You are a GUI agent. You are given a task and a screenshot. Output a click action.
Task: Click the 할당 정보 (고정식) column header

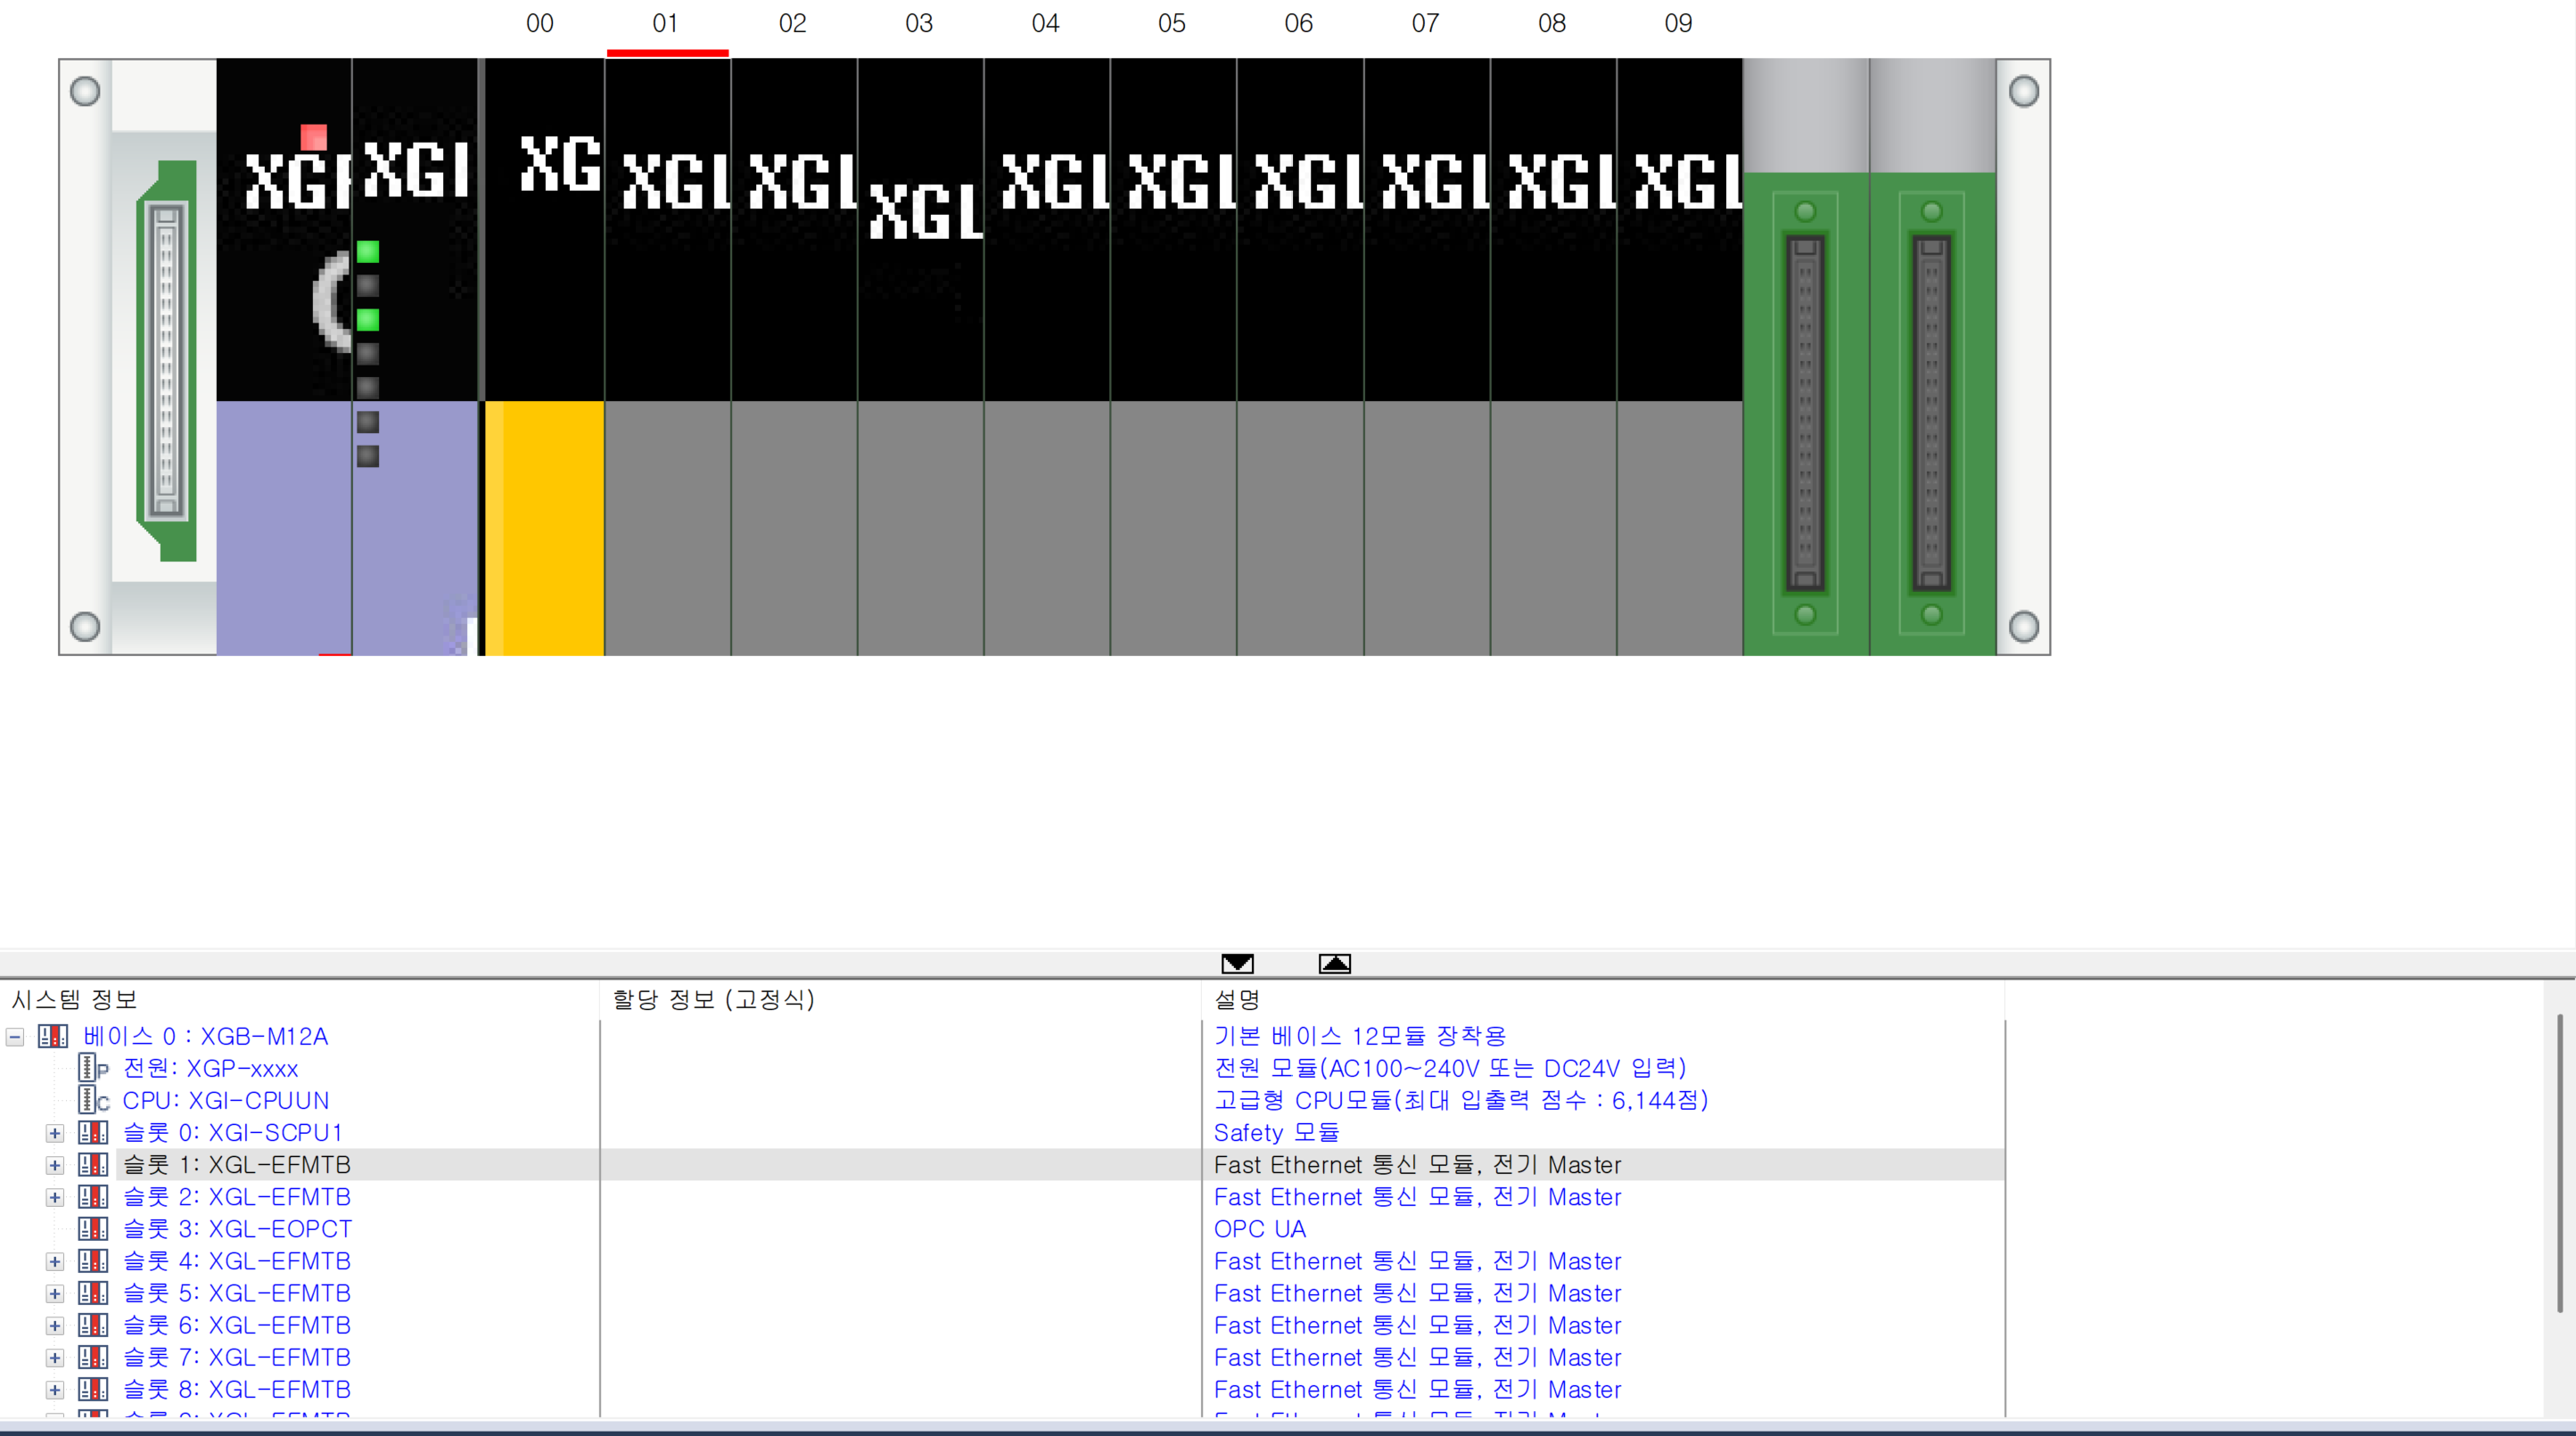point(901,999)
